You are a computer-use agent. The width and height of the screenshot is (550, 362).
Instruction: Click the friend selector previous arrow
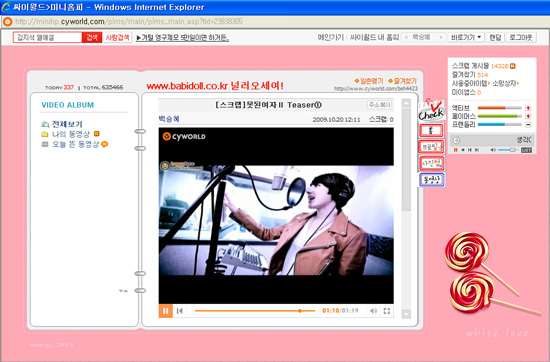(x=407, y=37)
